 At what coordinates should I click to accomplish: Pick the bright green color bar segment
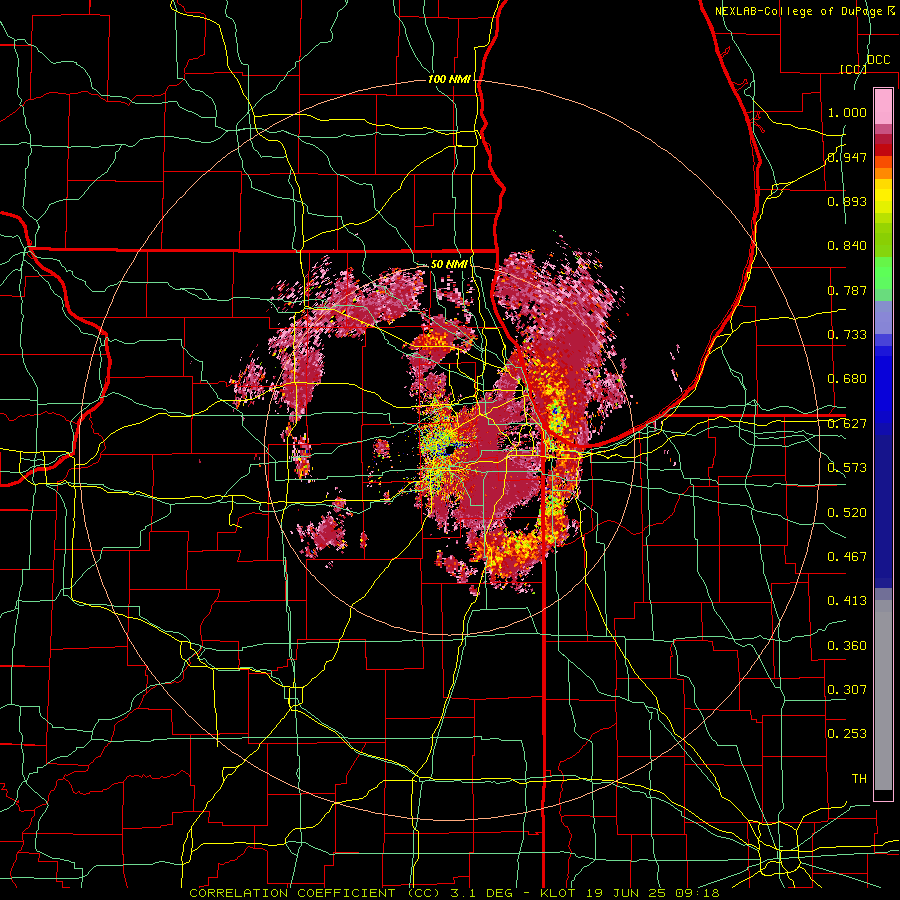click(883, 273)
